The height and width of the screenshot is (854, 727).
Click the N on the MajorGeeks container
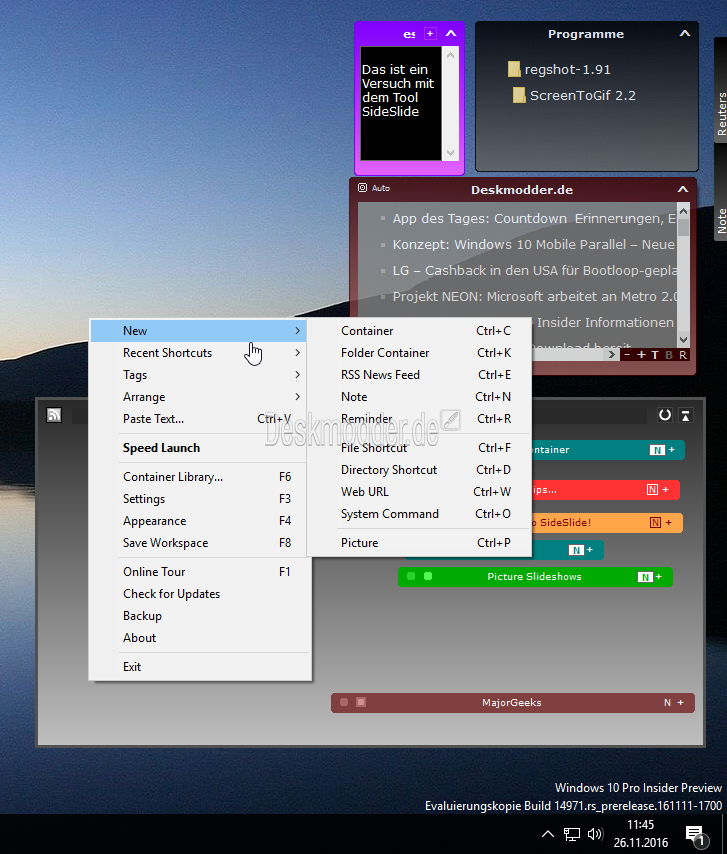(667, 703)
